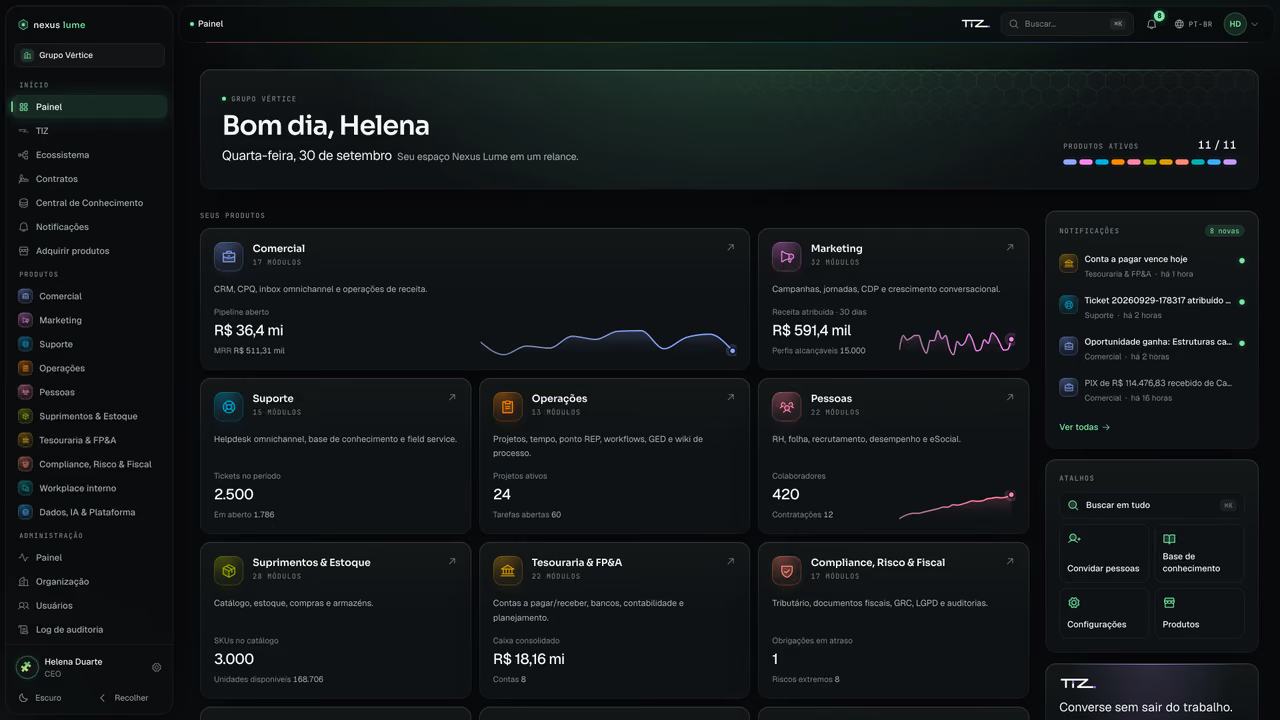Open the Comercial card's arrow icon

point(731,248)
